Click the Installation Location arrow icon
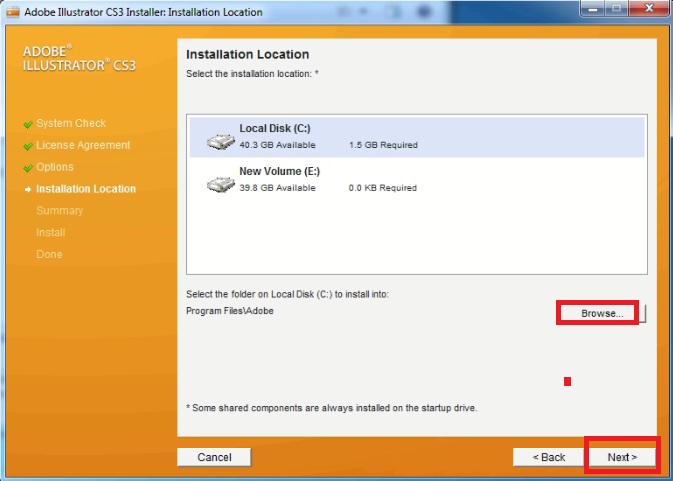The width and height of the screenshot is (673, 481). tap(28, 189)
